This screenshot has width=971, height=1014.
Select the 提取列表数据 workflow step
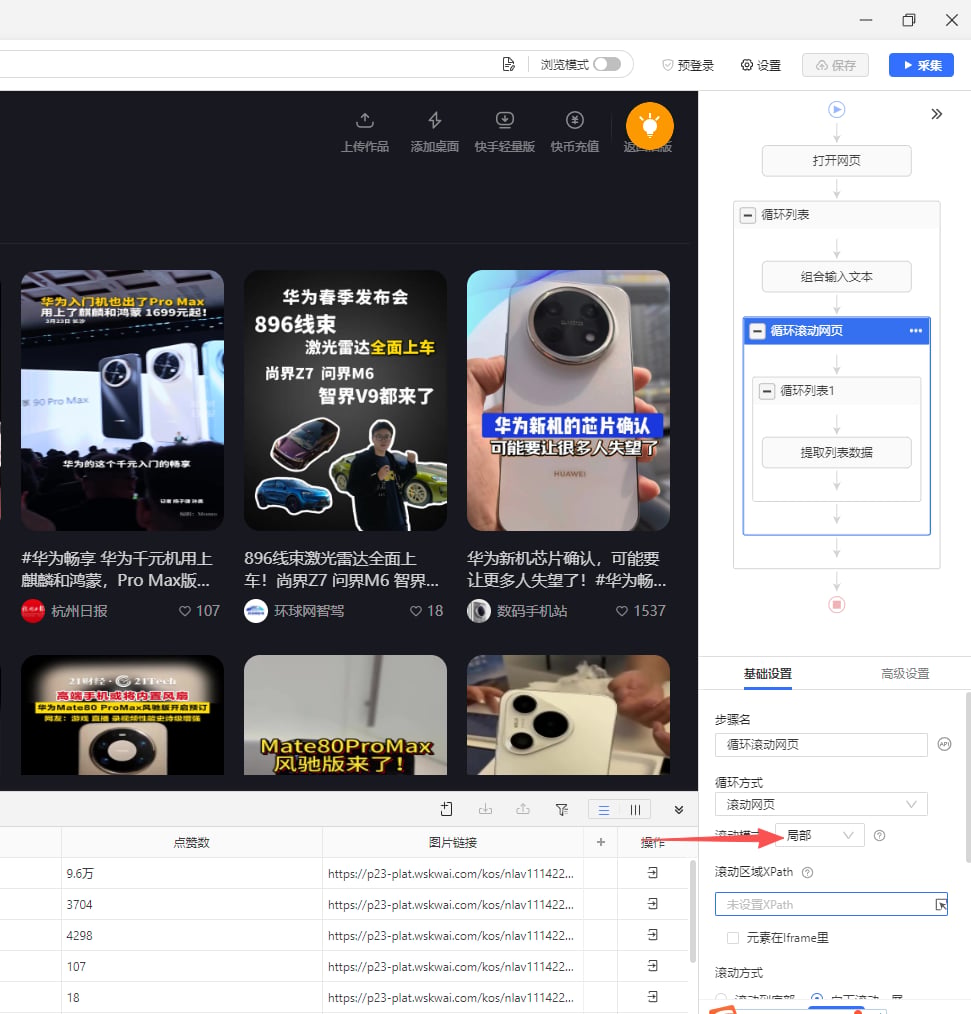point(837,453)
